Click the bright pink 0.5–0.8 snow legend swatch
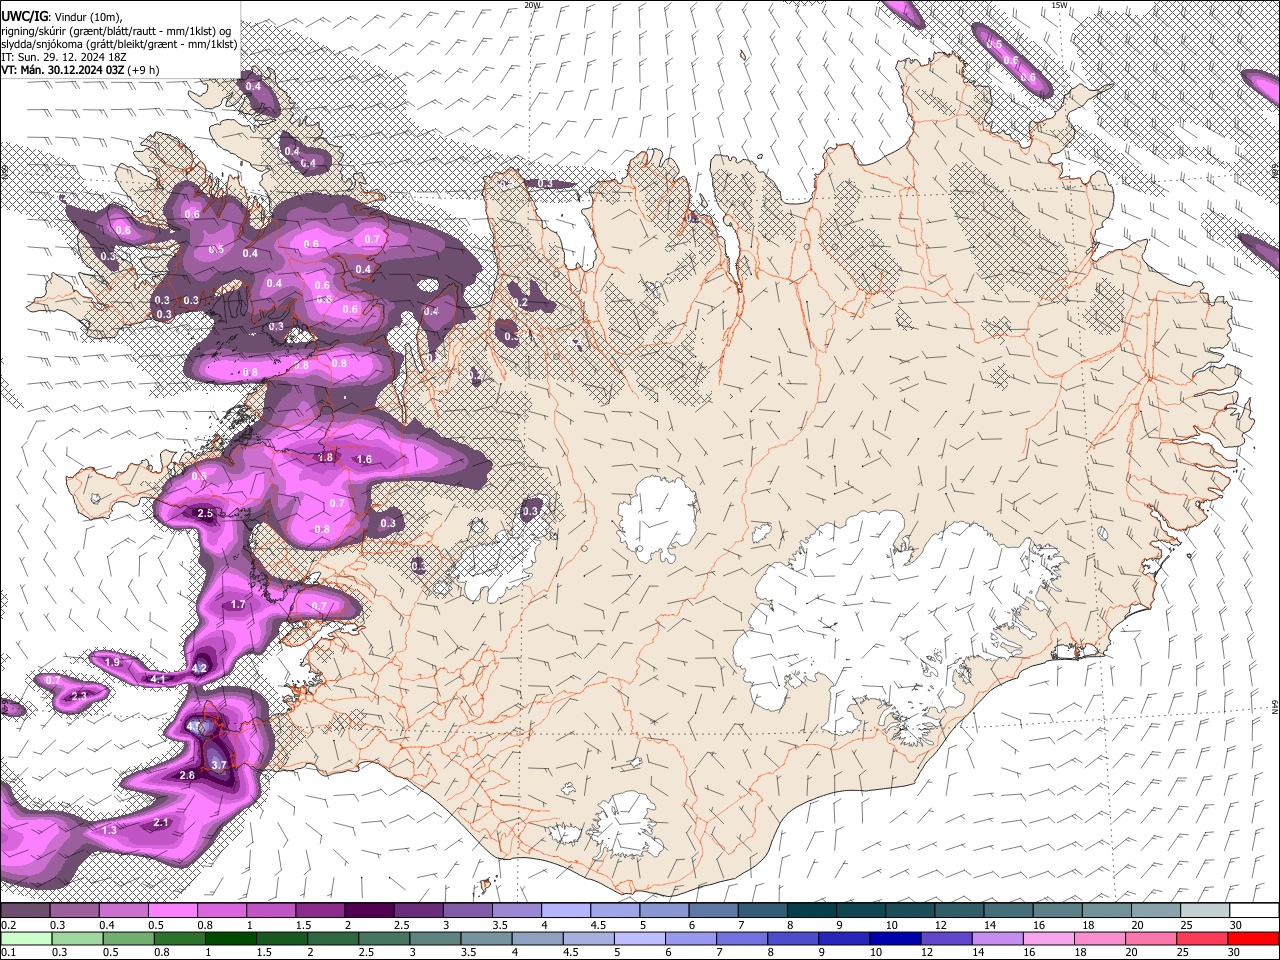 [x=172, y=911]
